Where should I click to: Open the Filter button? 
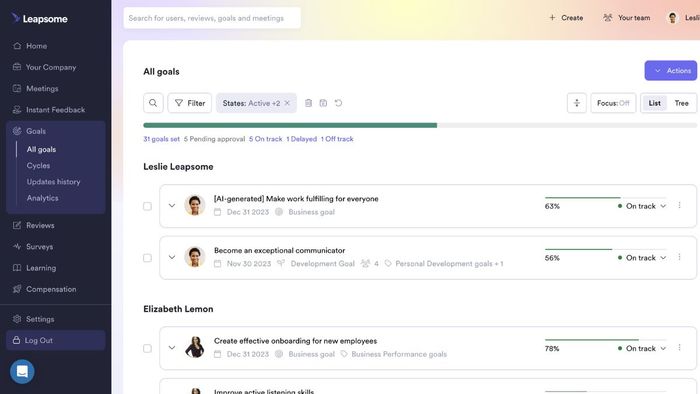tap(190, 103)
